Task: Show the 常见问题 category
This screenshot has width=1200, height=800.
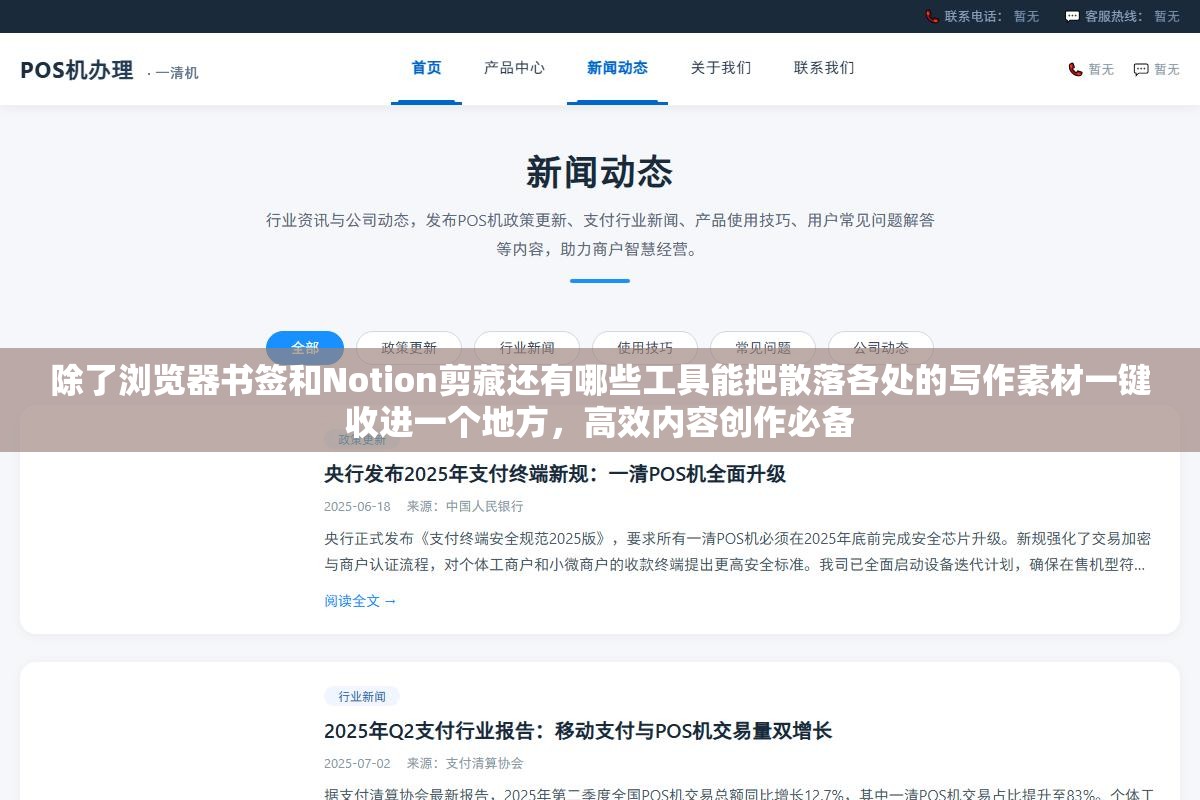Action: (x=763, y=347)
